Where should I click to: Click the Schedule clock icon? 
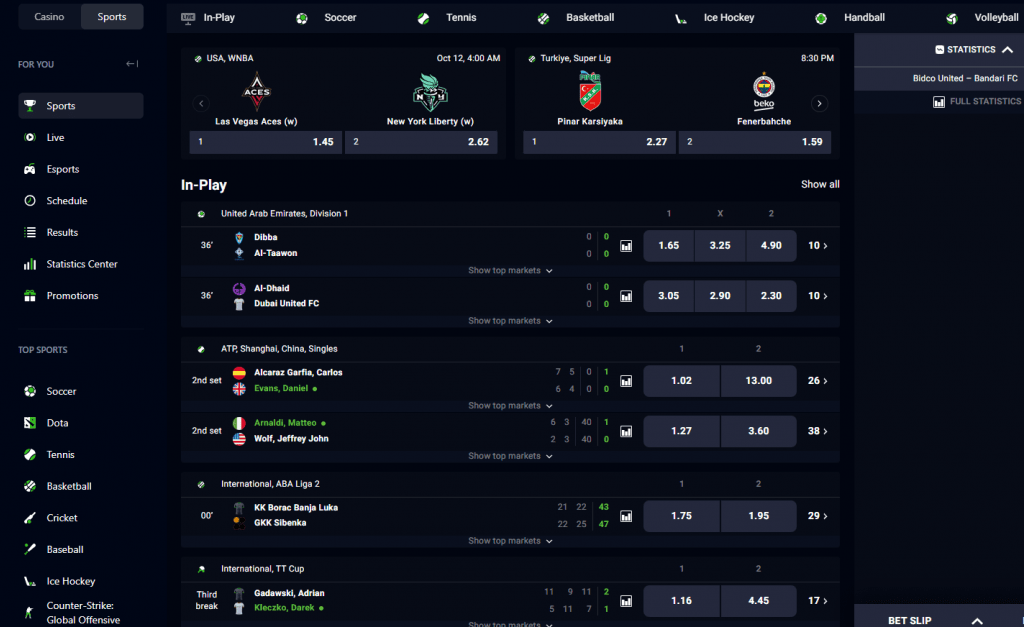pyautogui.click(x=30, y=201)
